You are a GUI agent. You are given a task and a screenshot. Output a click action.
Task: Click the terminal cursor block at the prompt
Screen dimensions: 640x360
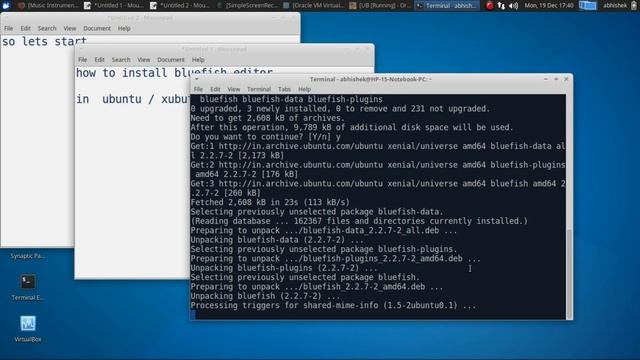click(x=193, y=314)
